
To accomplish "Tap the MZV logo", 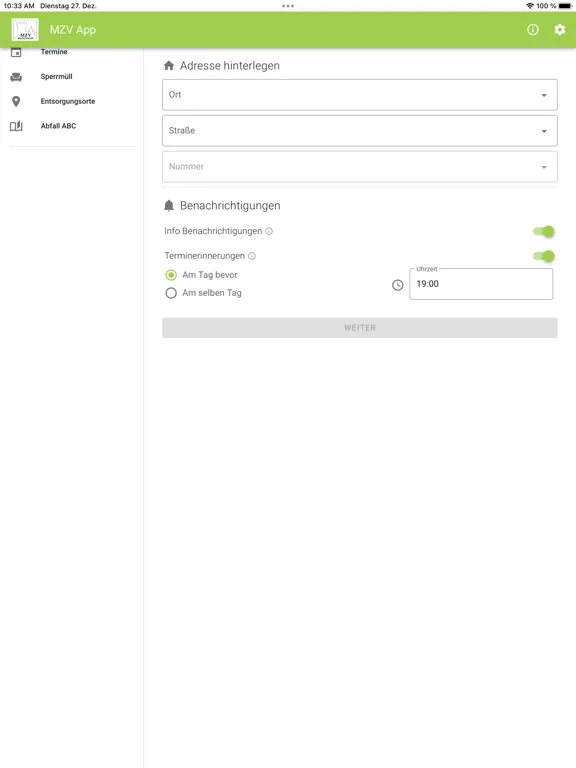I will tap(25, 30).
